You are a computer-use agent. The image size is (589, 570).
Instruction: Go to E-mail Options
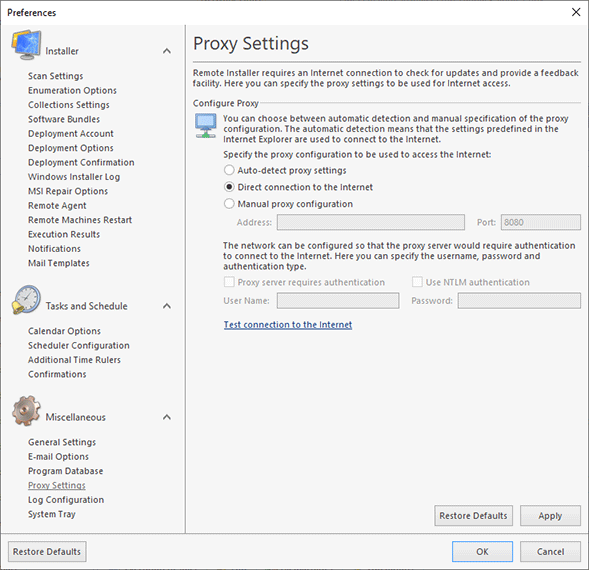pos(58,457)
